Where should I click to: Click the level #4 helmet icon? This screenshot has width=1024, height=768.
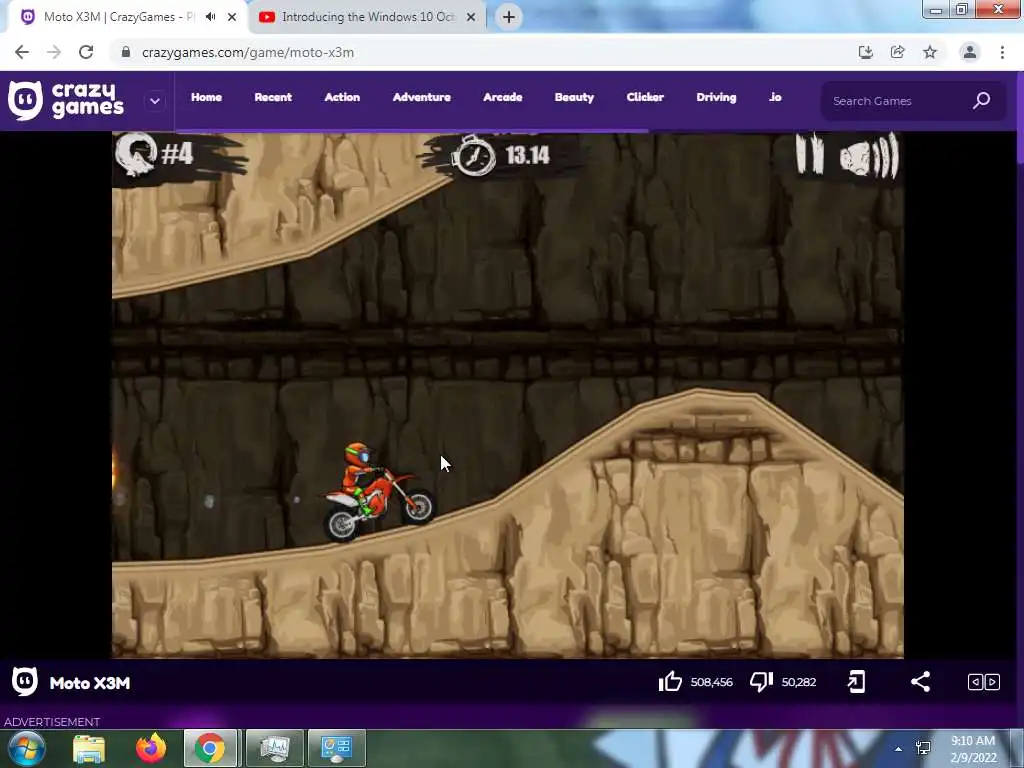(x=136, y=154)
